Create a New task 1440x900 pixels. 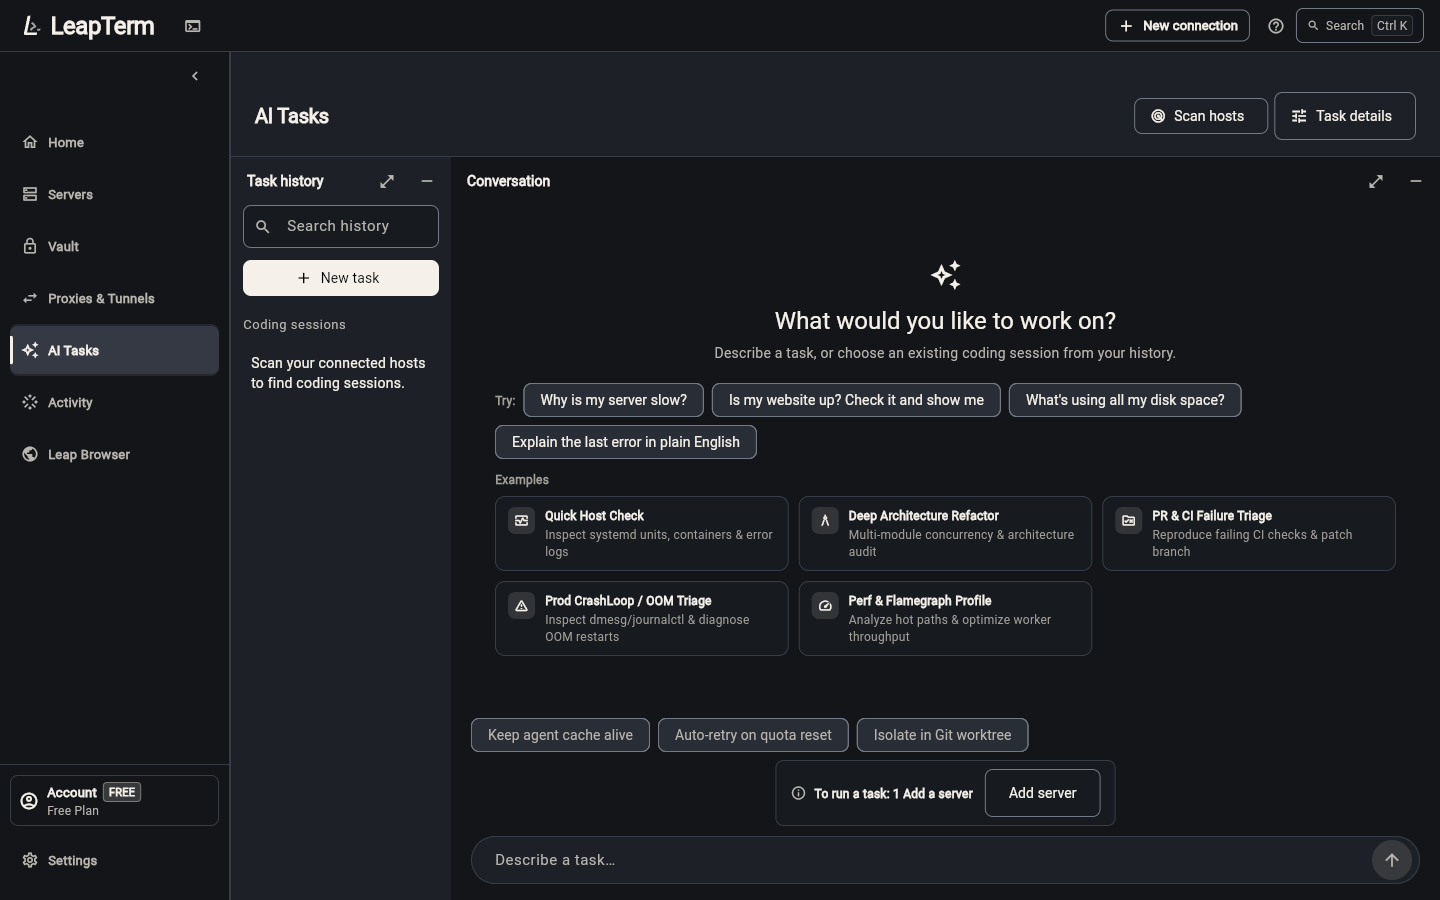tap(341, 278)
